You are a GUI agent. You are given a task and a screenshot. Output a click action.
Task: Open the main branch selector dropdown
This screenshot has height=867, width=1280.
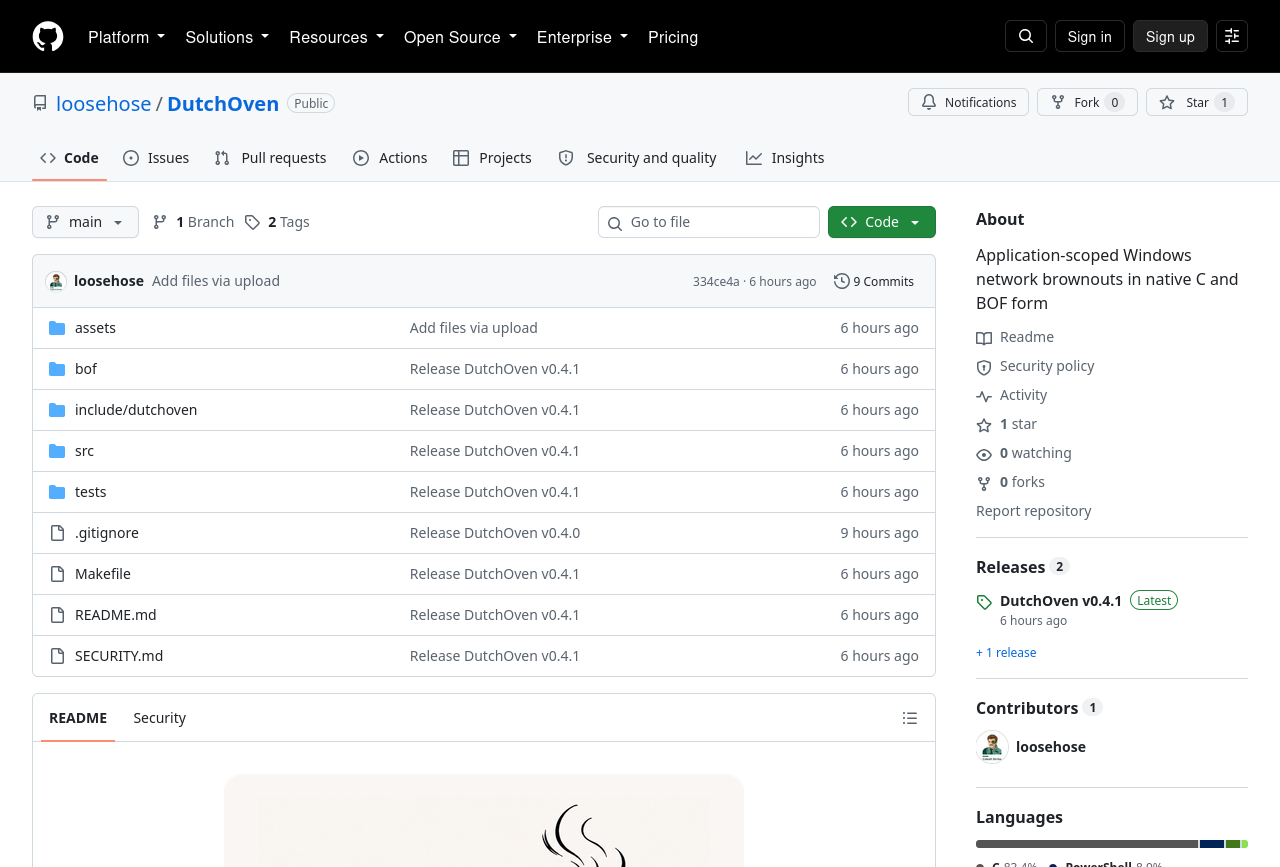(85, 222)
